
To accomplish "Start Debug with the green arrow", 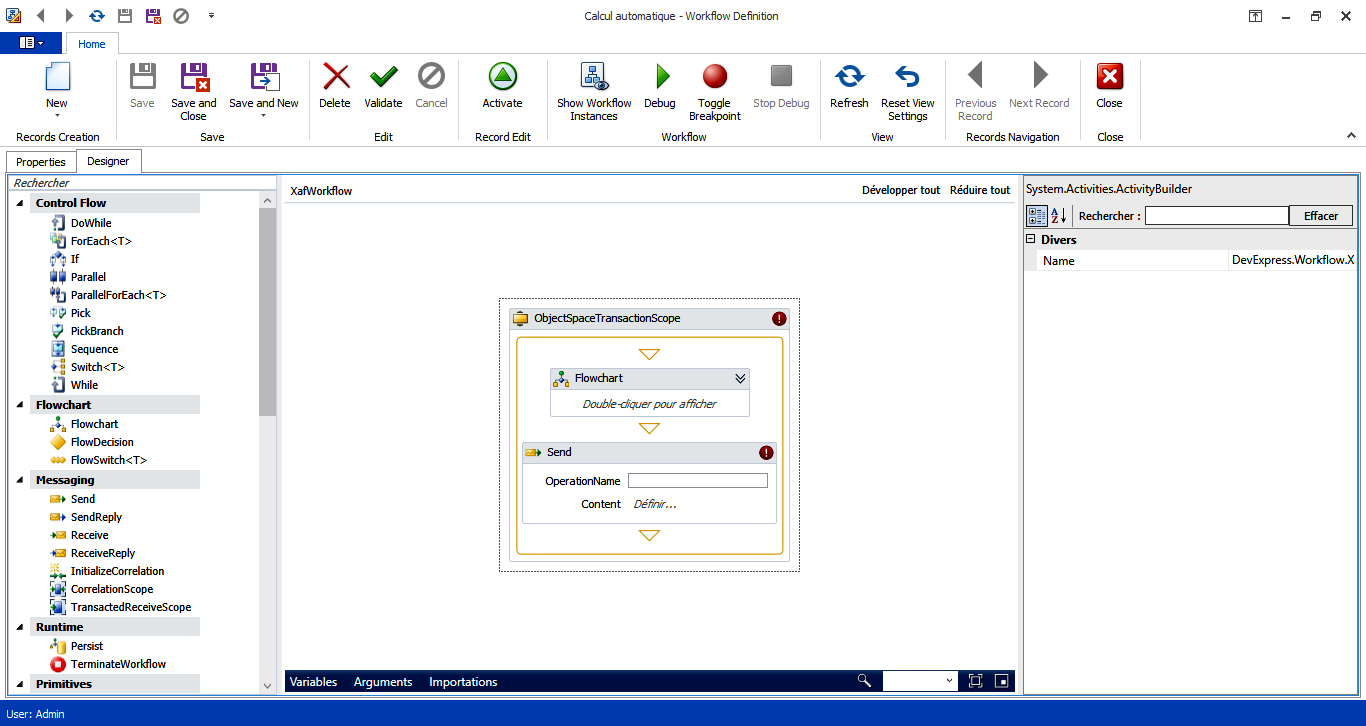I will click(660, 86).
